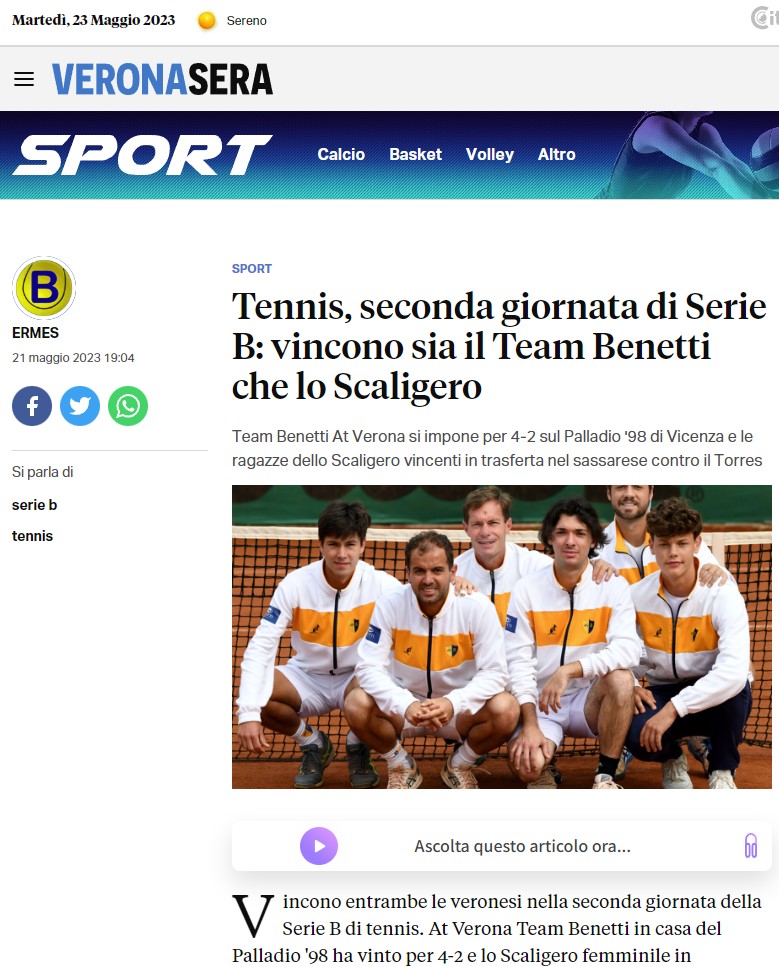Viewport: 779px width, 967px height.
Task: Open the 'serie b' topic tag
Action: 35,505
